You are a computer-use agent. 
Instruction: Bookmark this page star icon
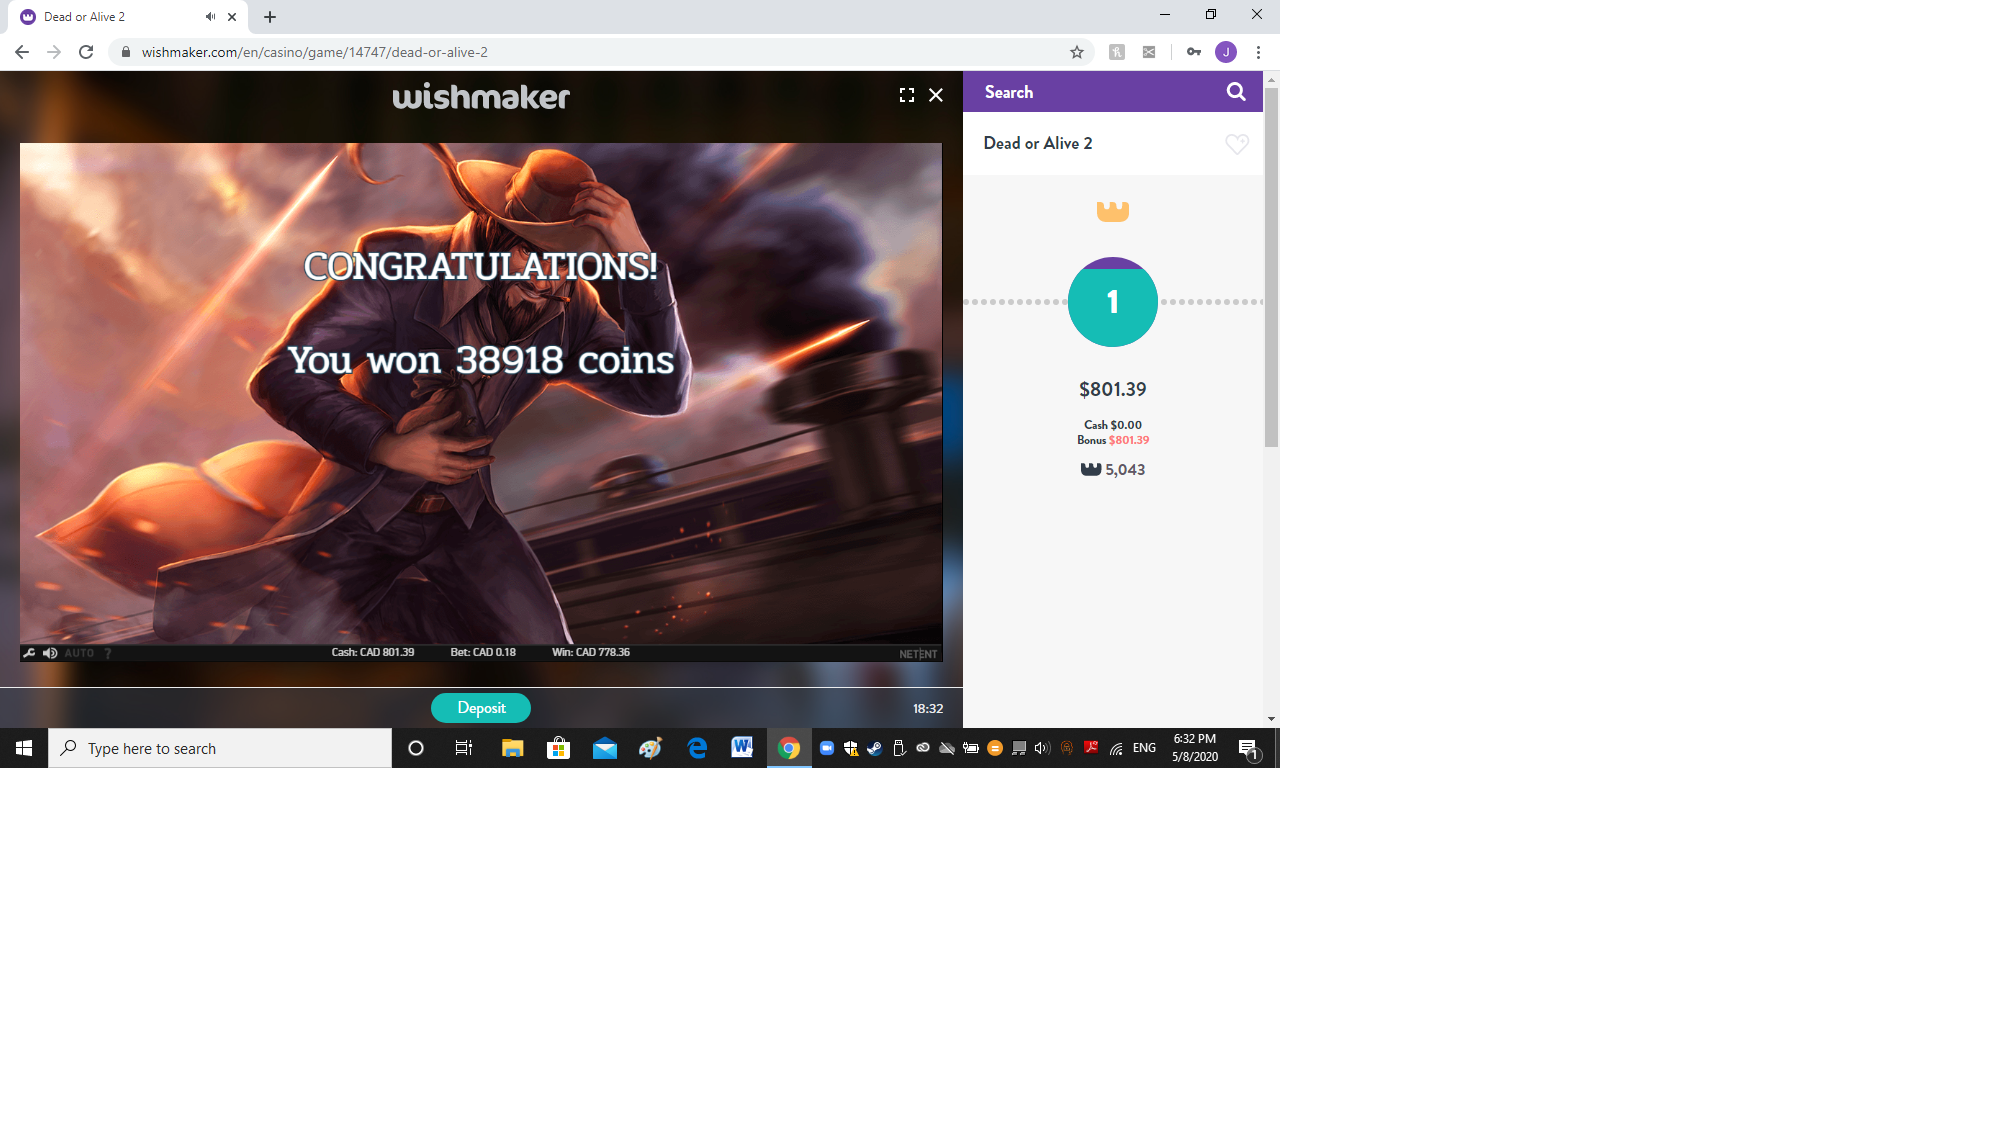click(1077, 52)
